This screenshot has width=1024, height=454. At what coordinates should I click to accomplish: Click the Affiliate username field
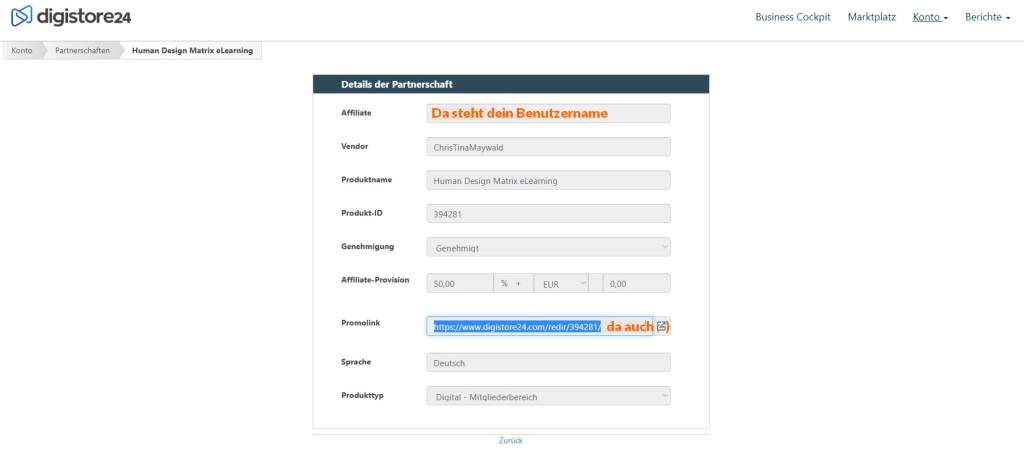pyautogui.click(x=548, y=113)
